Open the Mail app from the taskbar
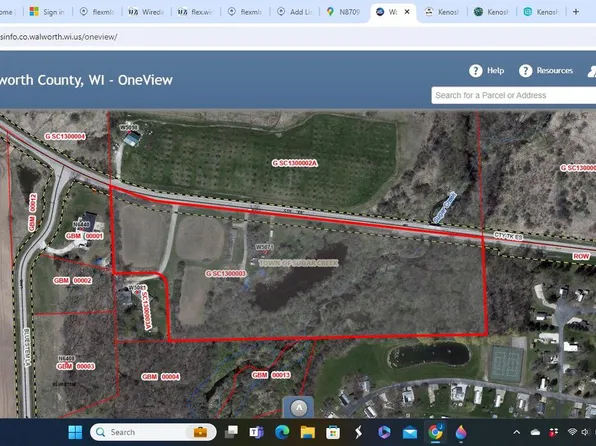The height and width of the screenshot is (446, 596). click(410, 433)
